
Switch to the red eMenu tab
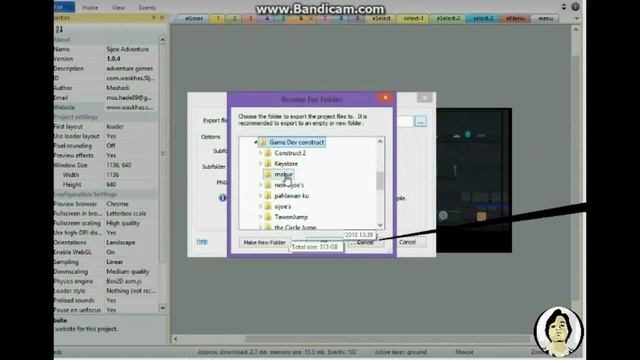click(x=515, y=18)
